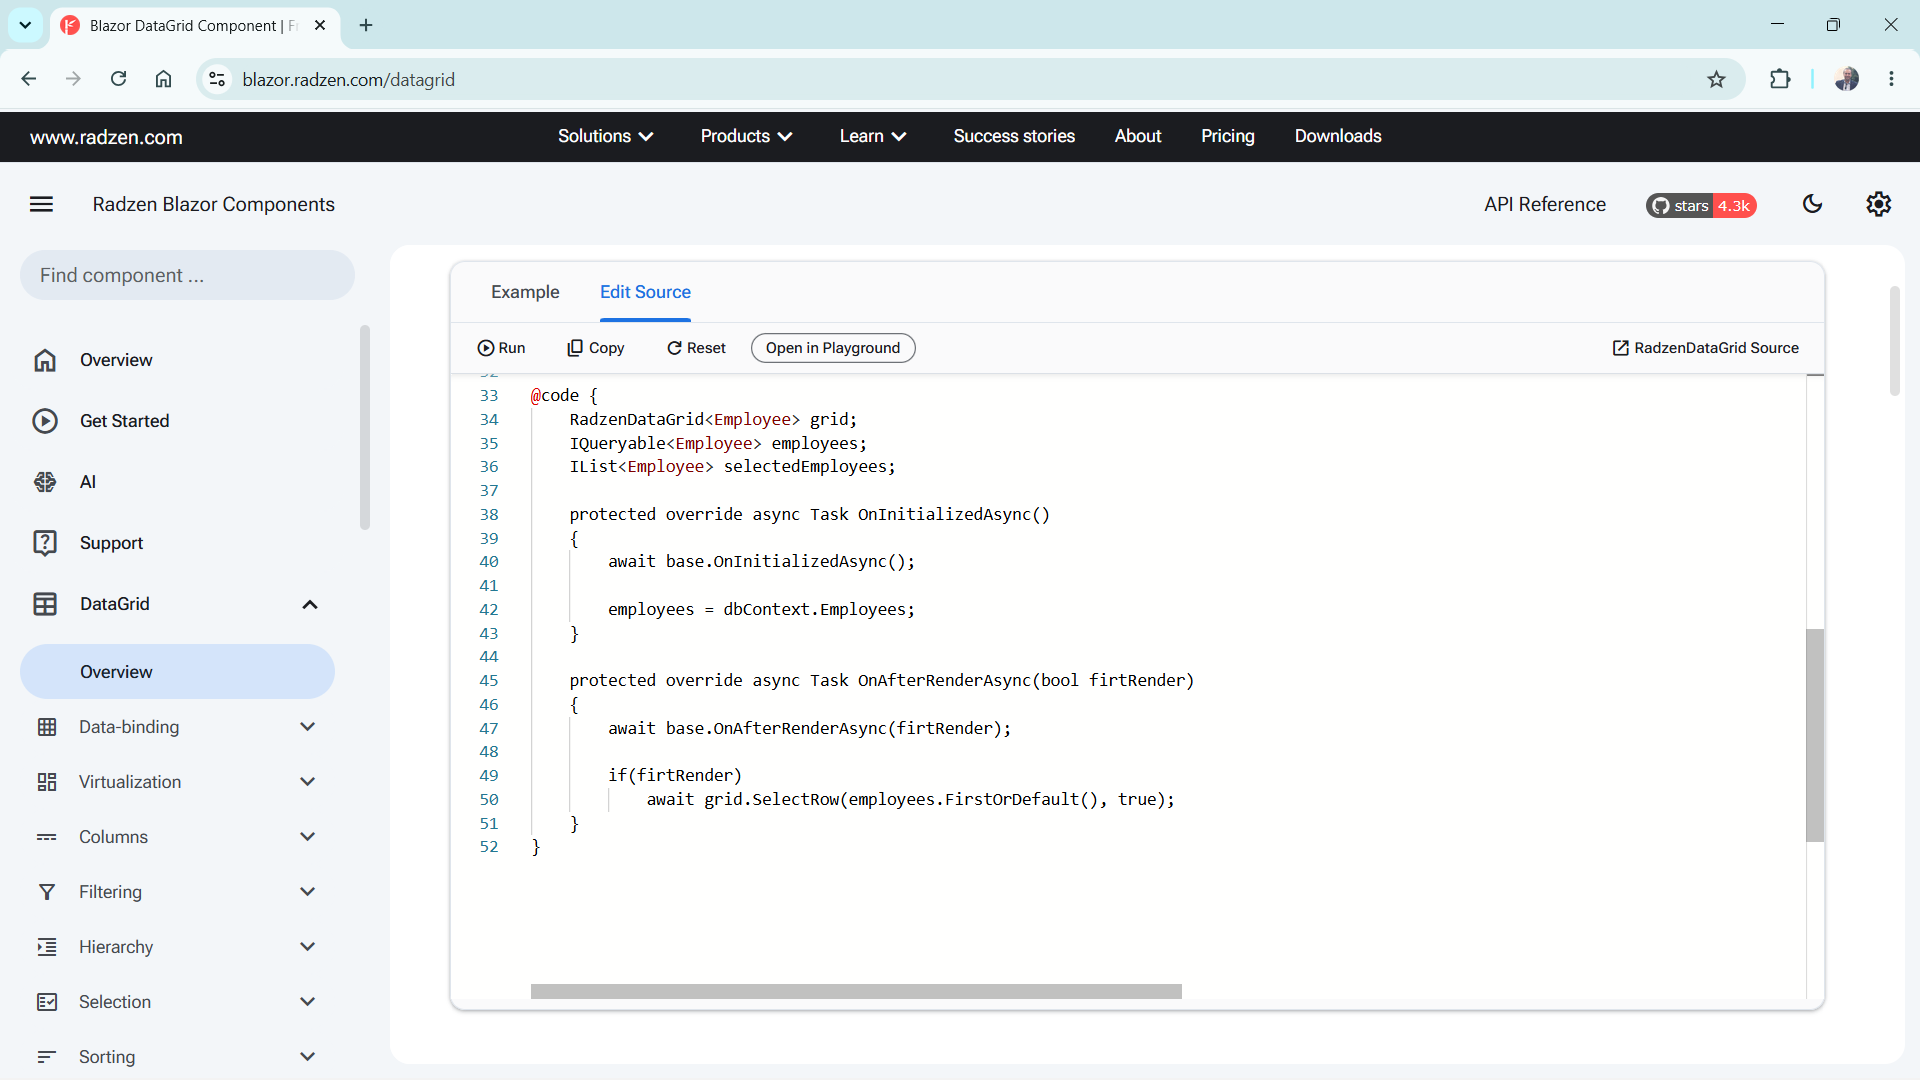Run the edited source code
This screenshot has height=1080, width=1920.
[501, 348]
